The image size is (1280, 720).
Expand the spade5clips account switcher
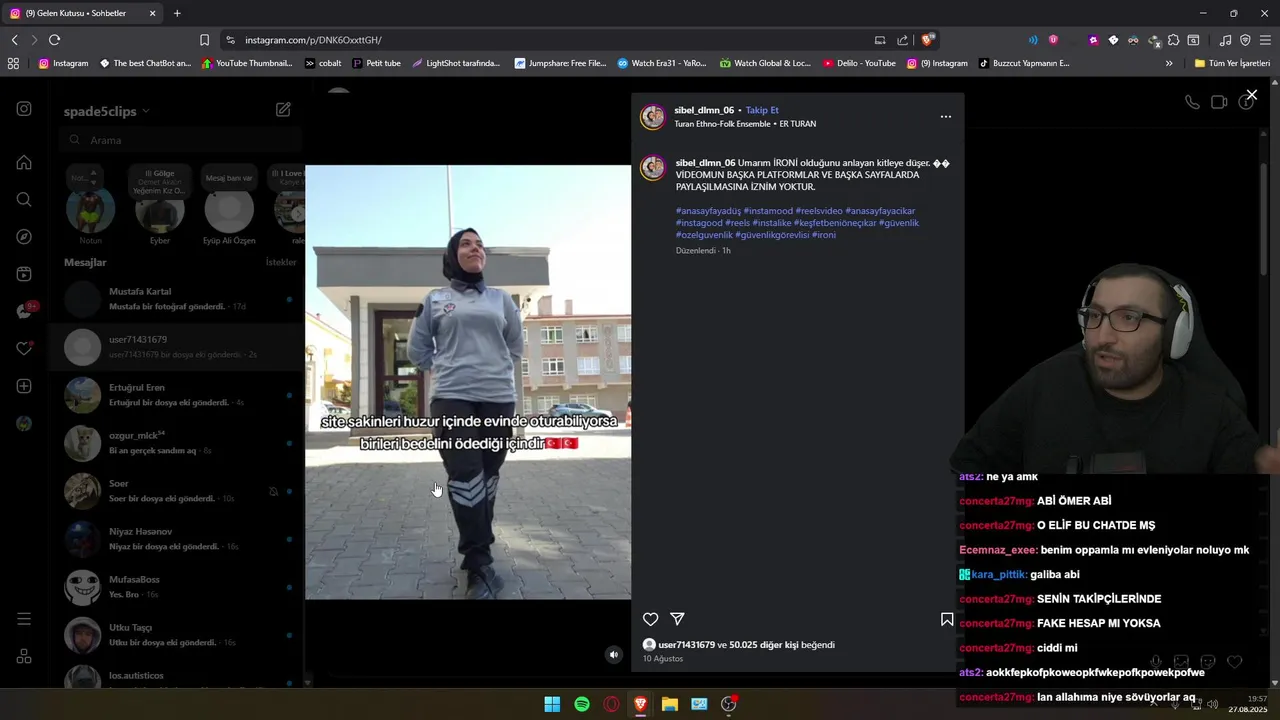point(106,111)
